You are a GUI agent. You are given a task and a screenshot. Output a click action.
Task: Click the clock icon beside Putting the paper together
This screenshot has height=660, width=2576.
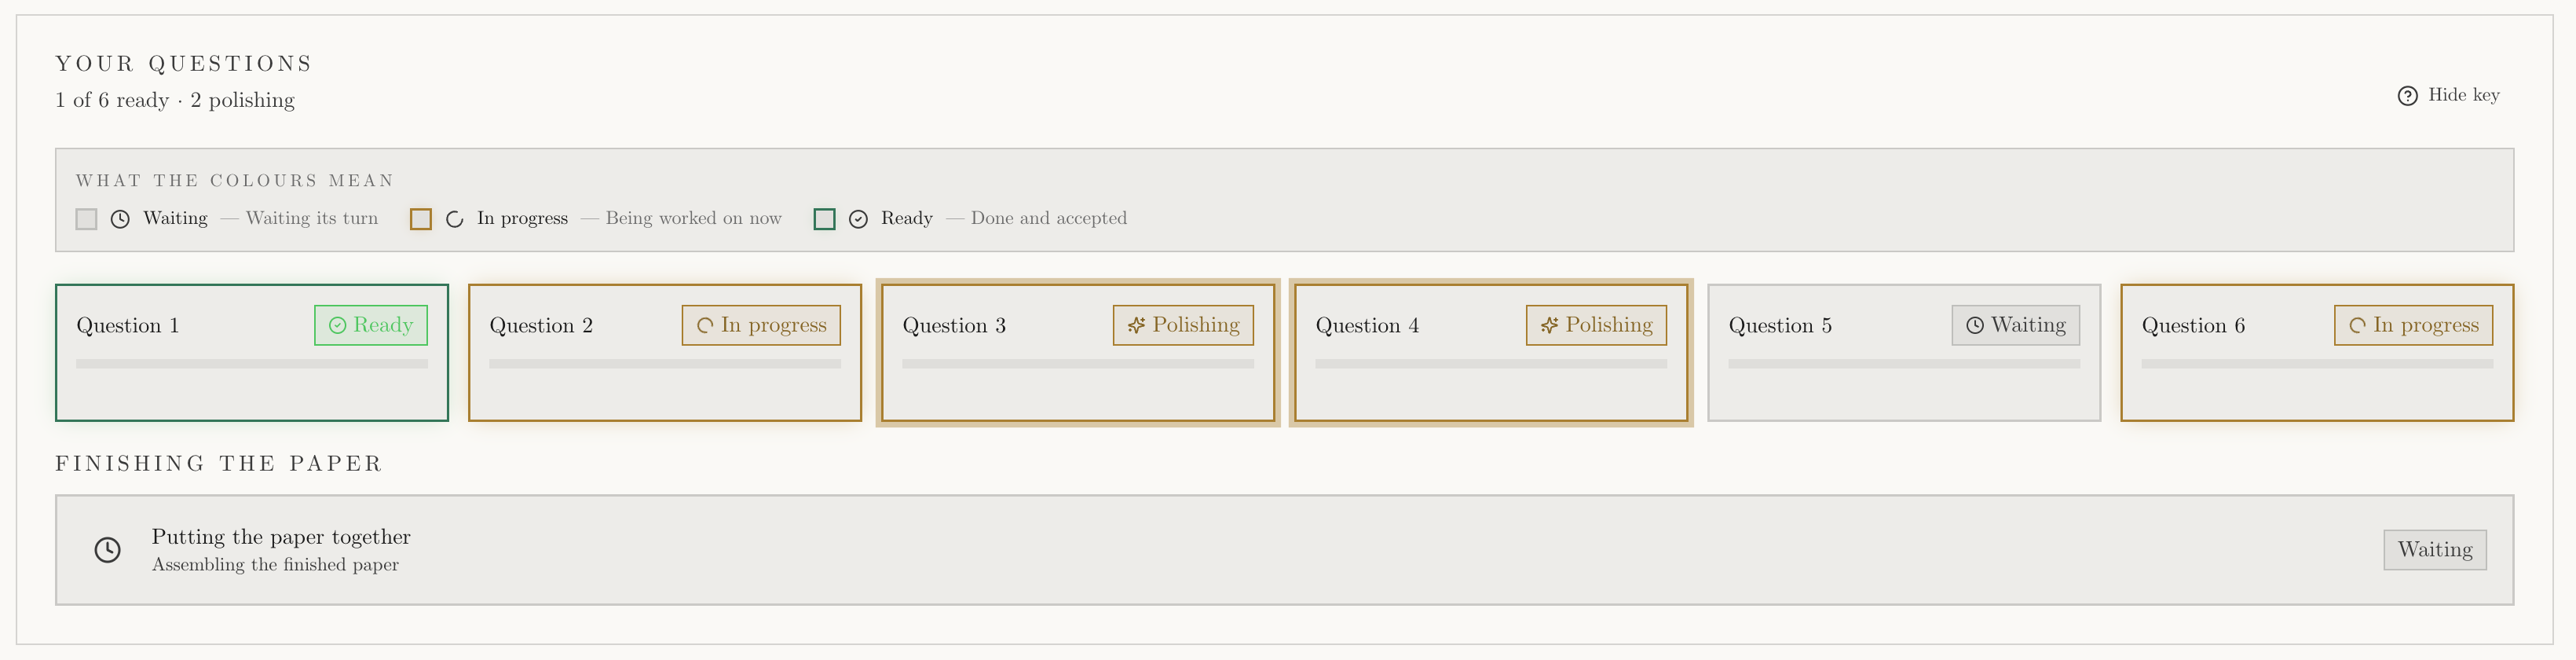(x=108, y=550)
